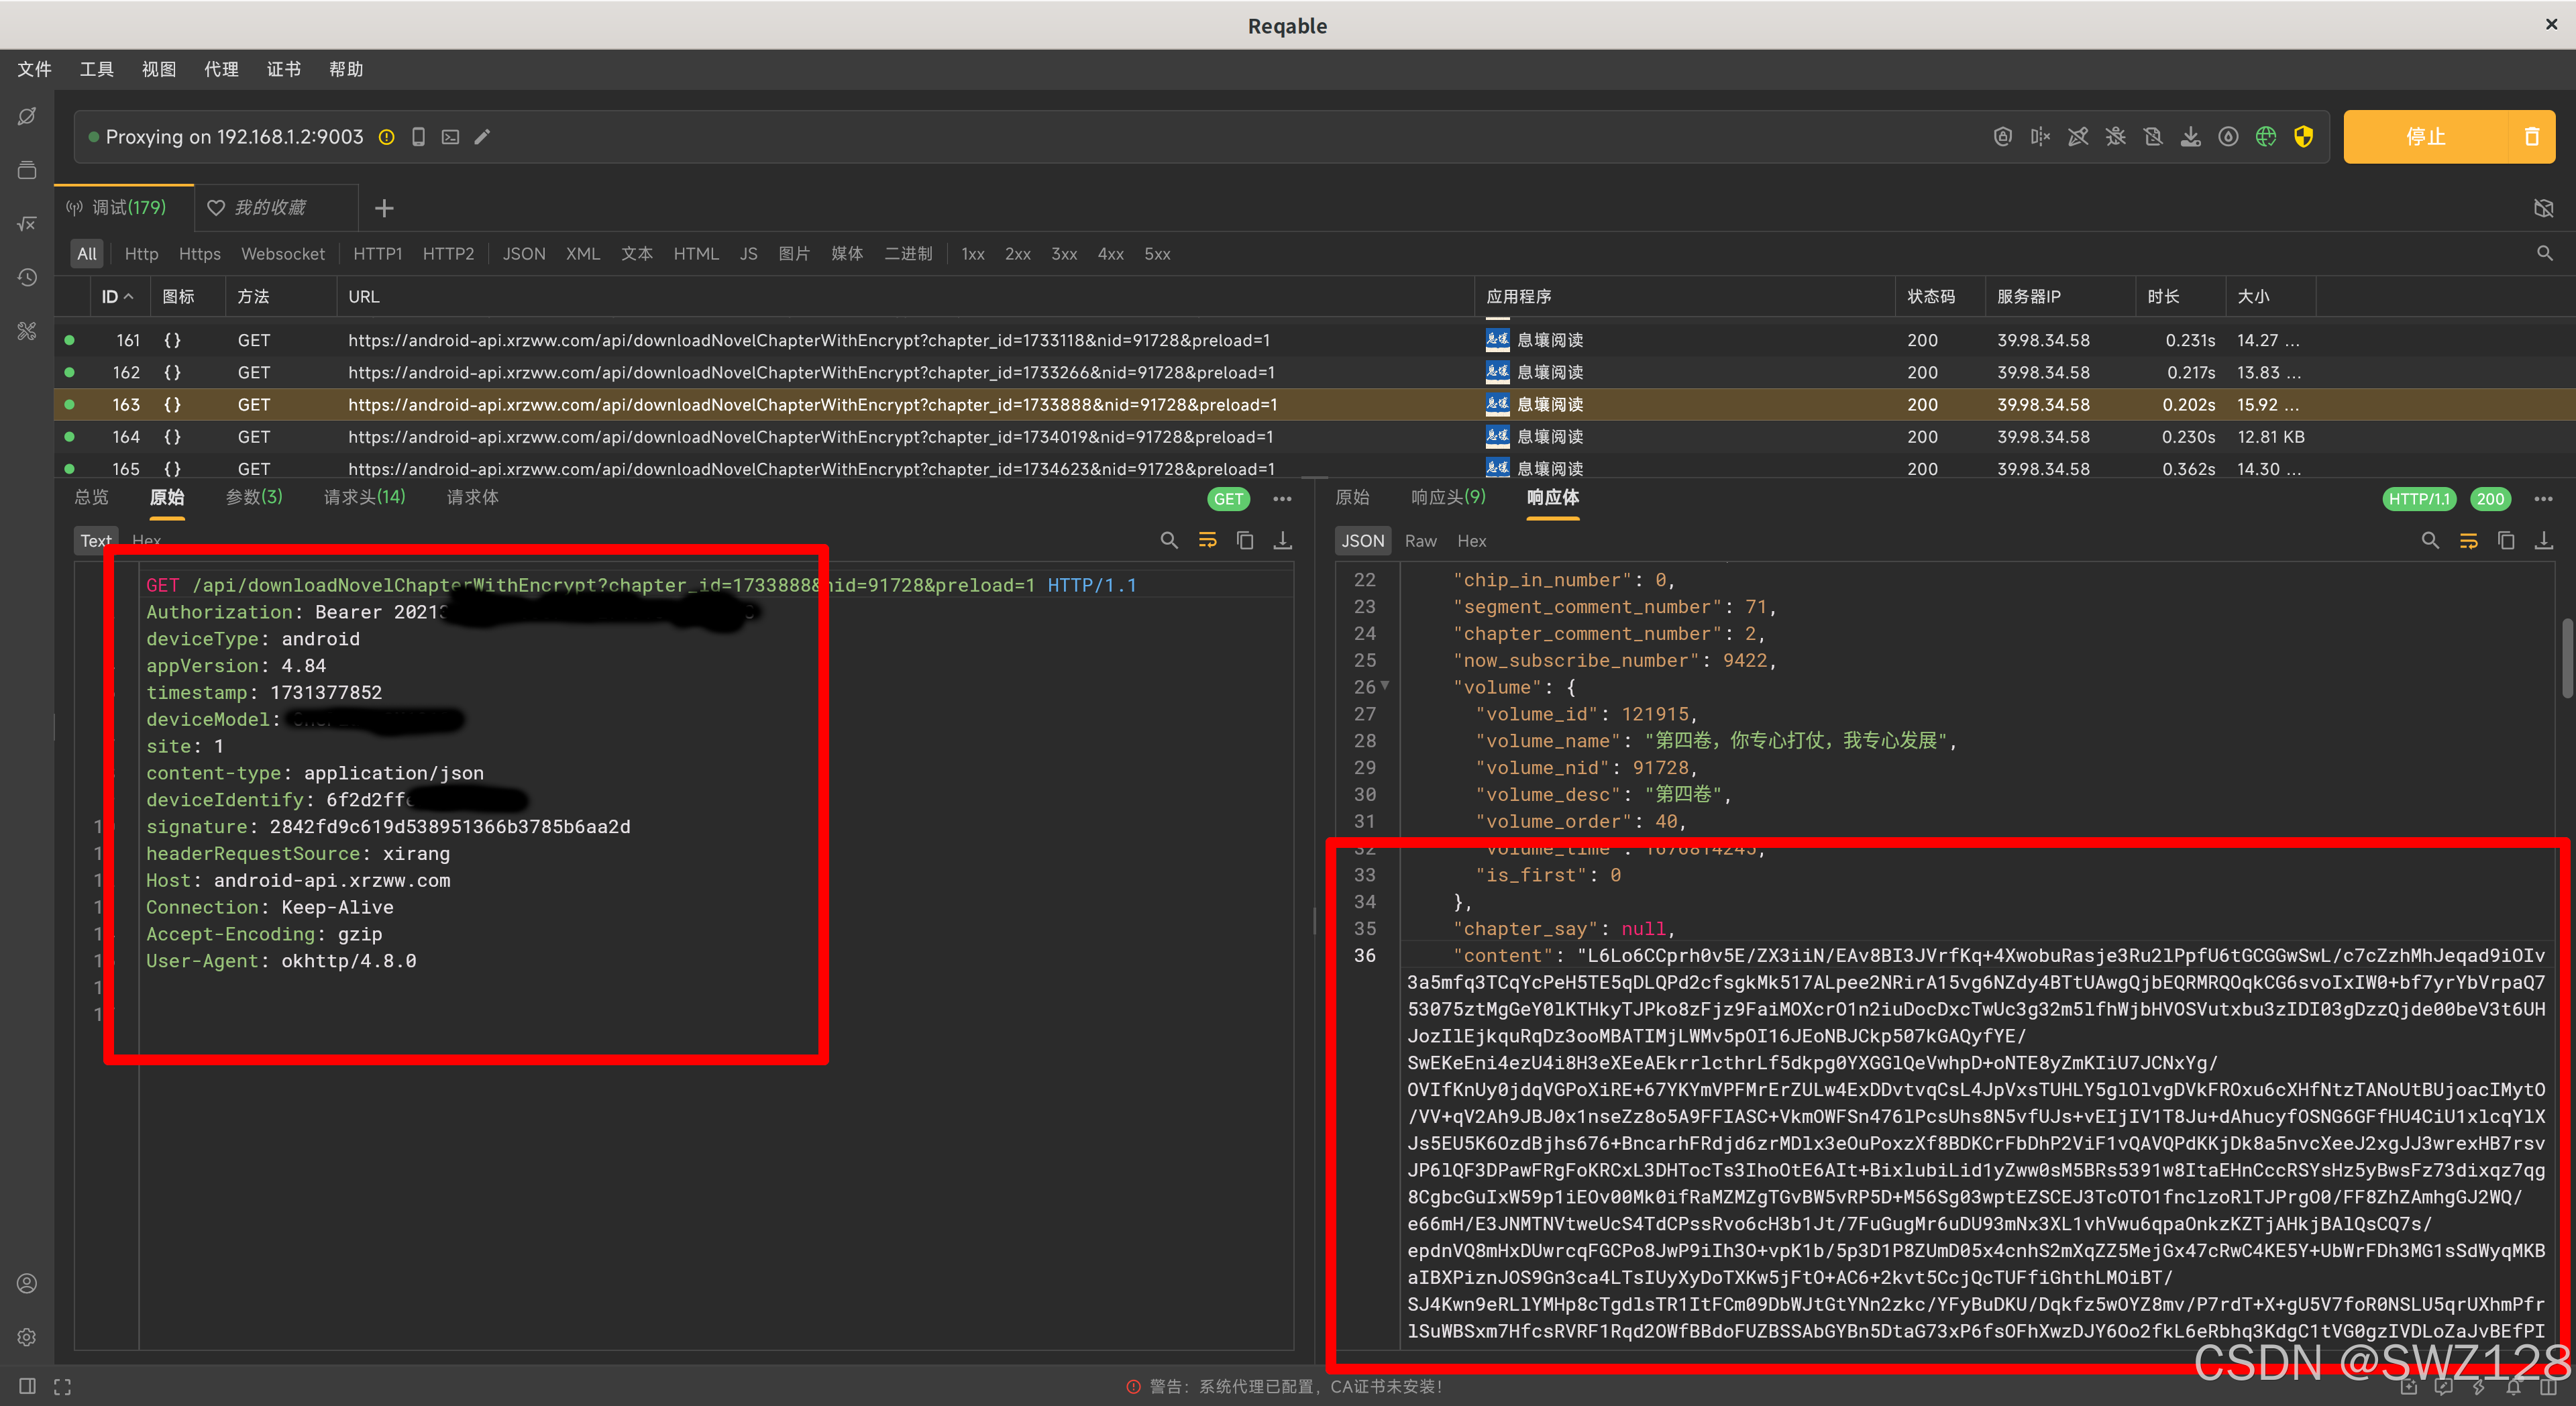The image size is (2576, 1406).
Task: Clear captured list with trash icon
Action: click(2531, 137)
